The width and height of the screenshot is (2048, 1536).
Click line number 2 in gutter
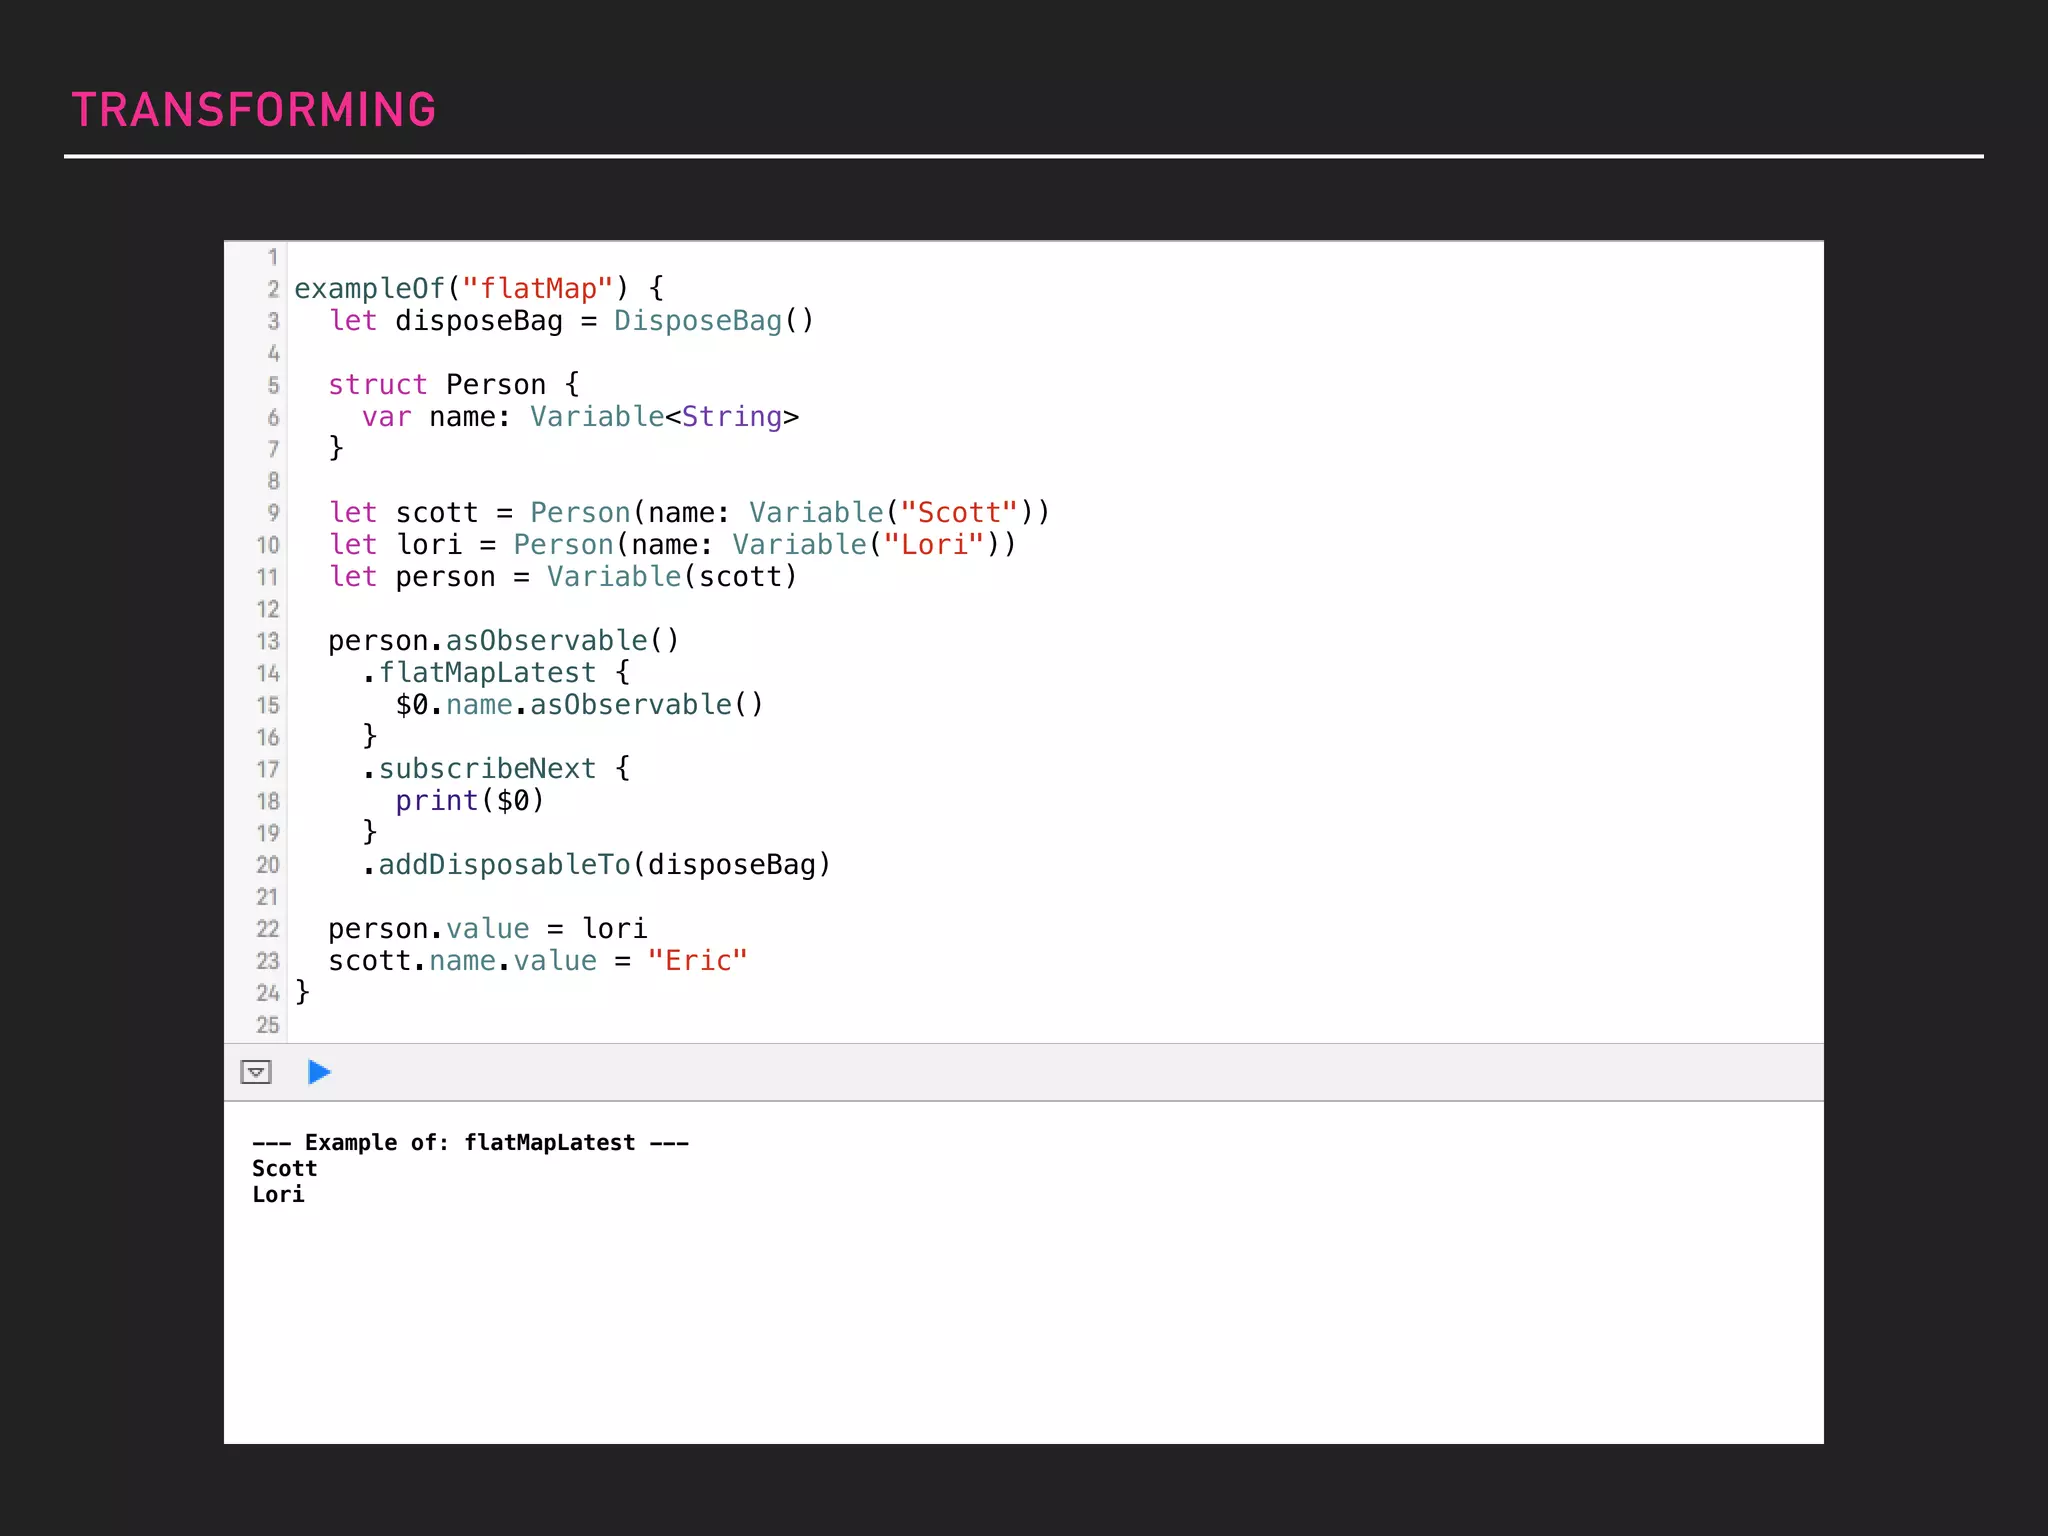pyautogui.click(x=272, y=289)
